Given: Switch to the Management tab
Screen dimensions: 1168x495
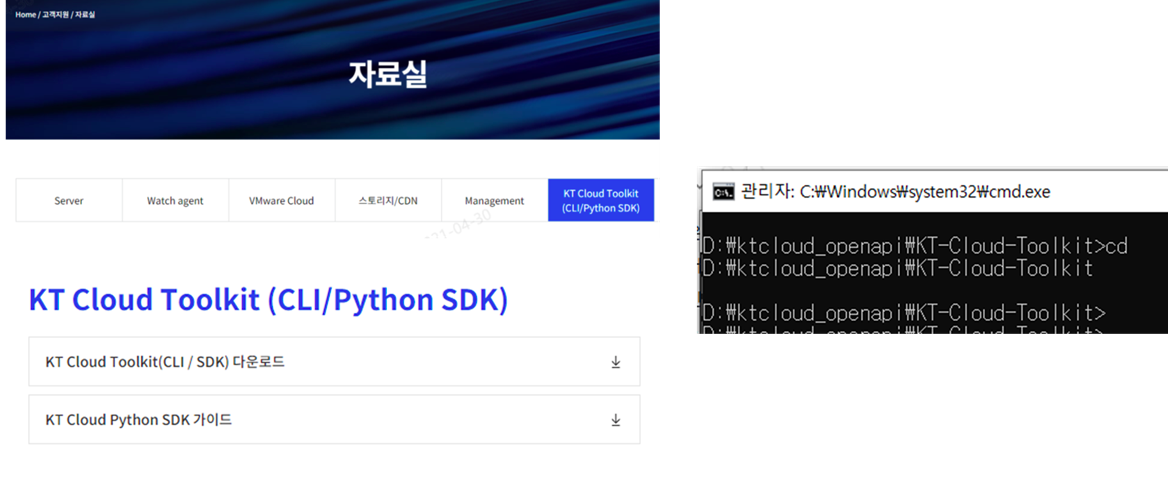Looking at the screenshot, I should point(495,200).
